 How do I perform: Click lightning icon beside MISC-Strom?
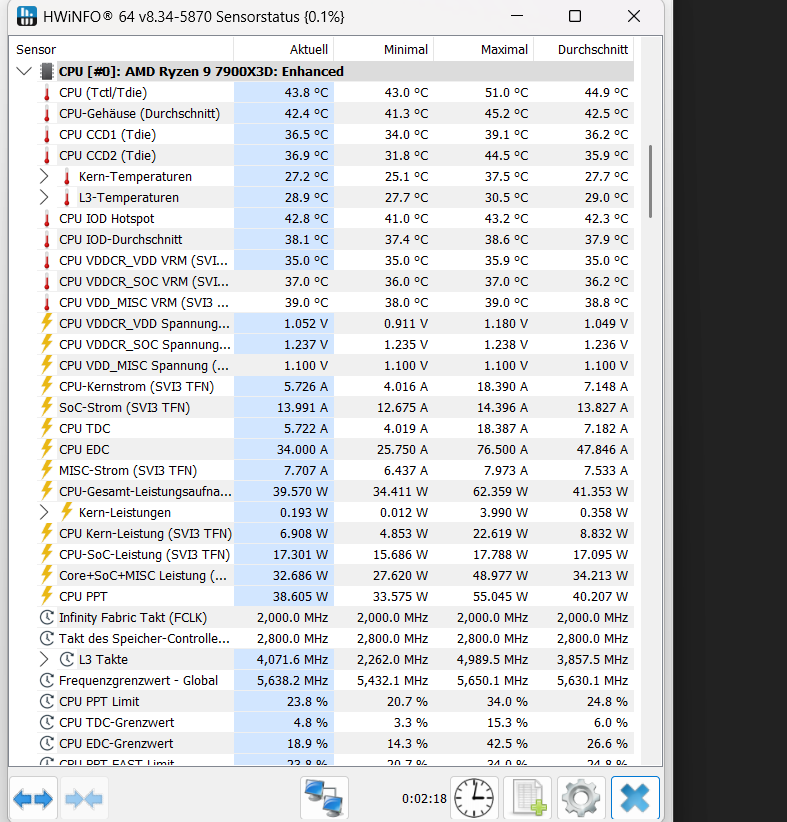tap(47, 470)
